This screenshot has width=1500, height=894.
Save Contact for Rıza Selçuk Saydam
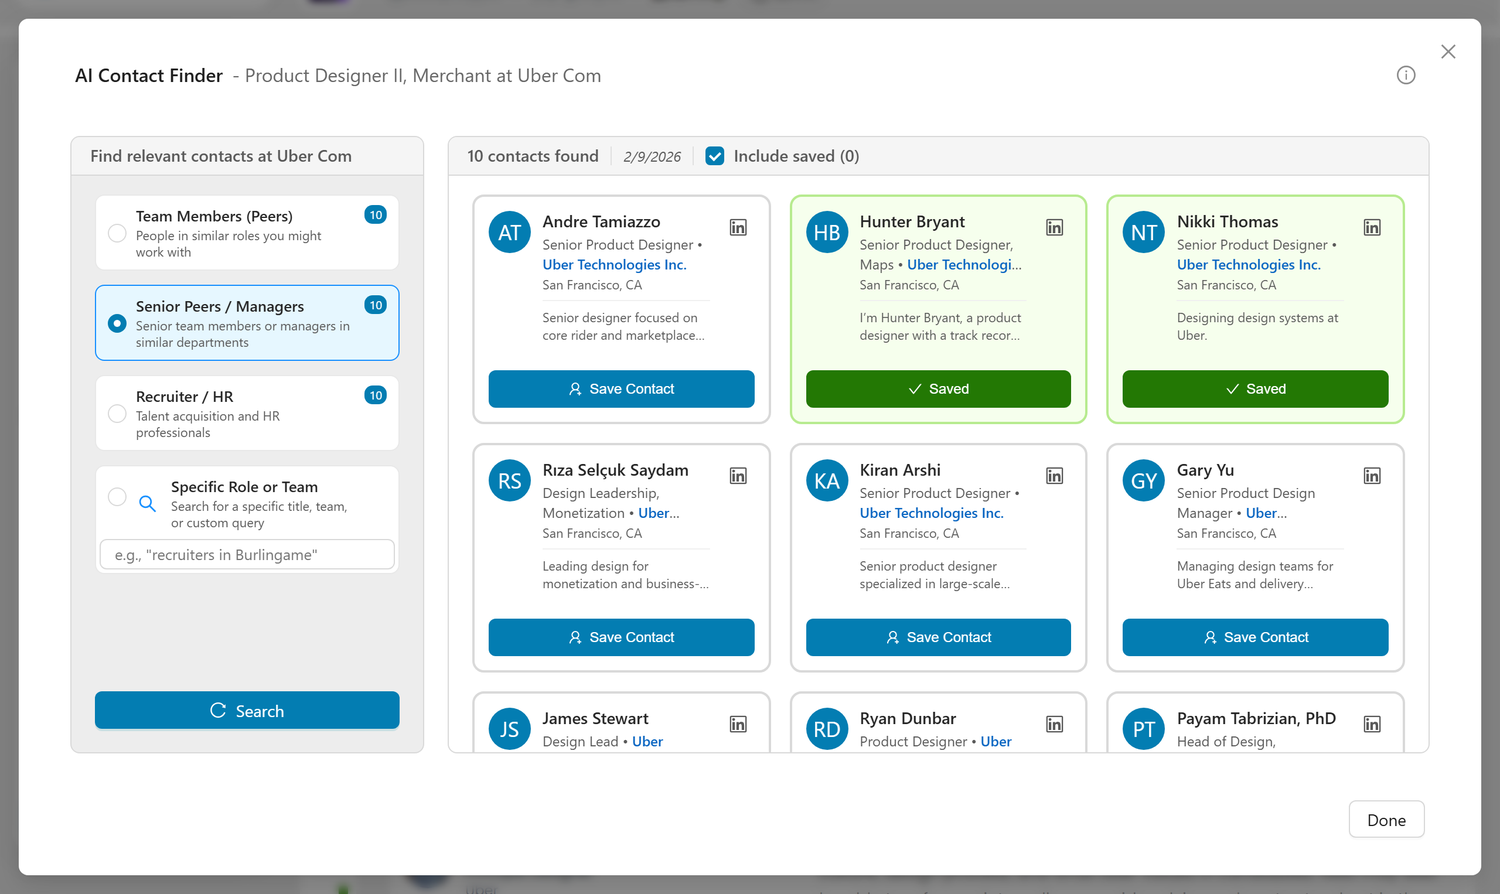[x=621, y=637]
